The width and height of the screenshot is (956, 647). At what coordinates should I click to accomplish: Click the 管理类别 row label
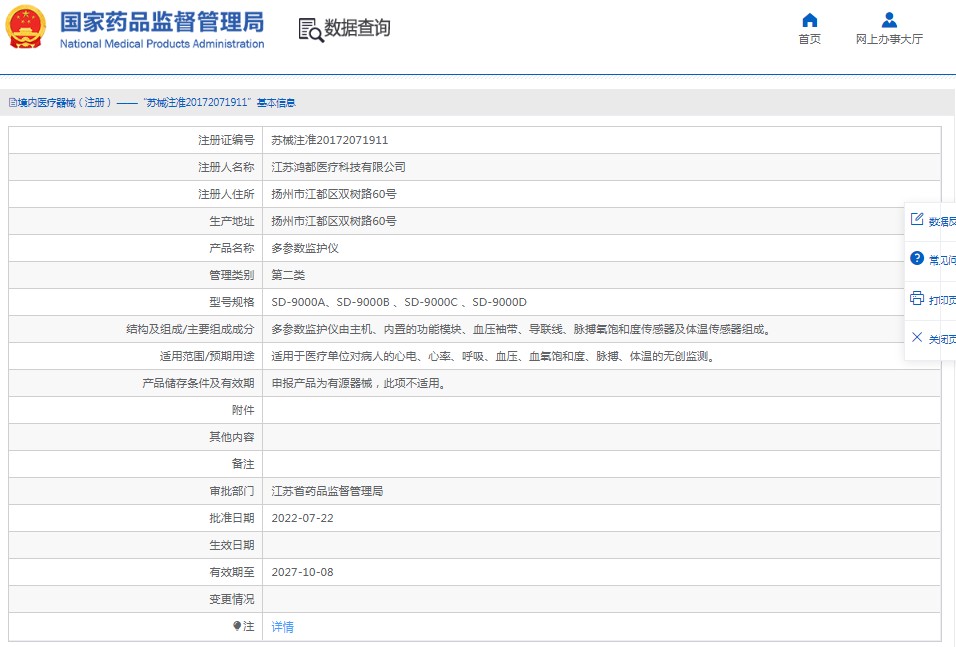click(232, 275)
